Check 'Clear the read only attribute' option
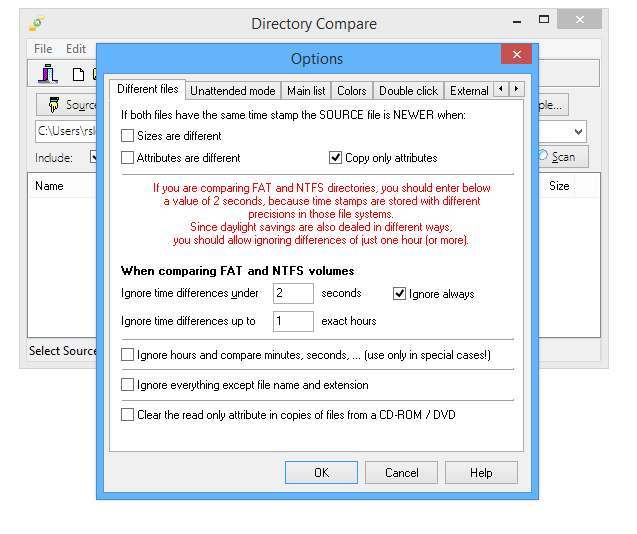Viewport: 637px width, 534px height. 128,415
